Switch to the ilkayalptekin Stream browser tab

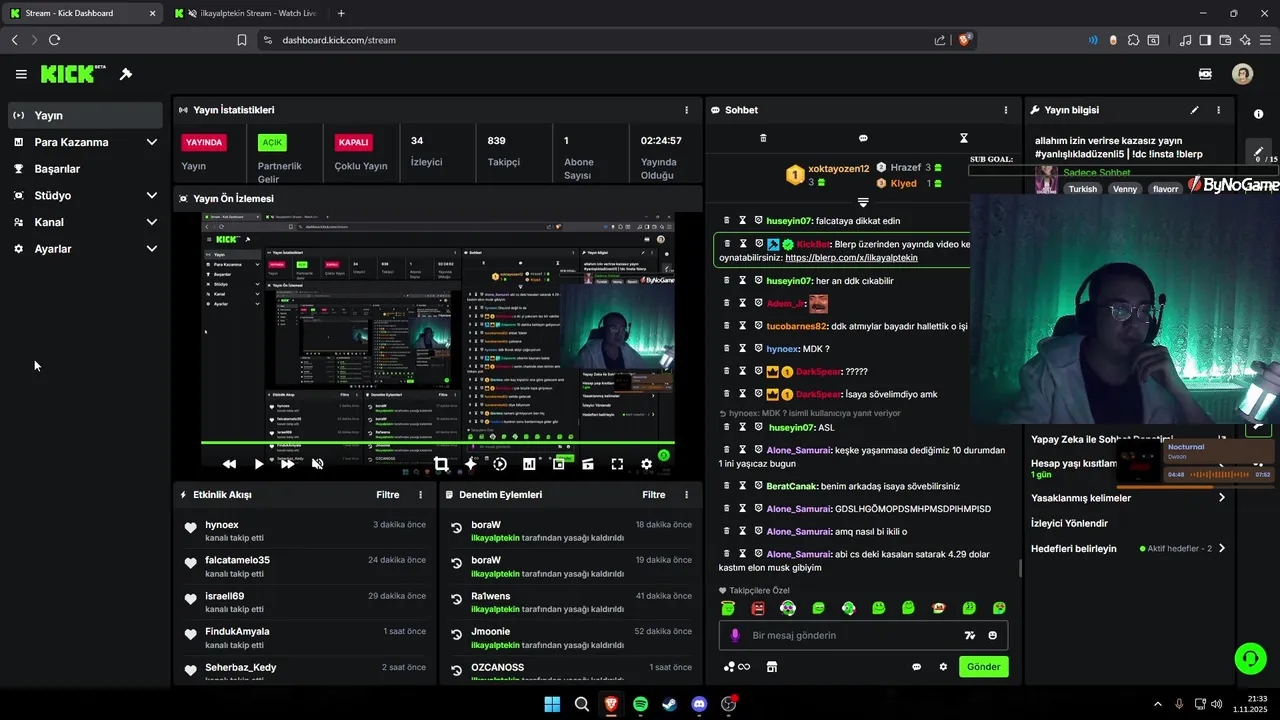click(x=244, y=13)
